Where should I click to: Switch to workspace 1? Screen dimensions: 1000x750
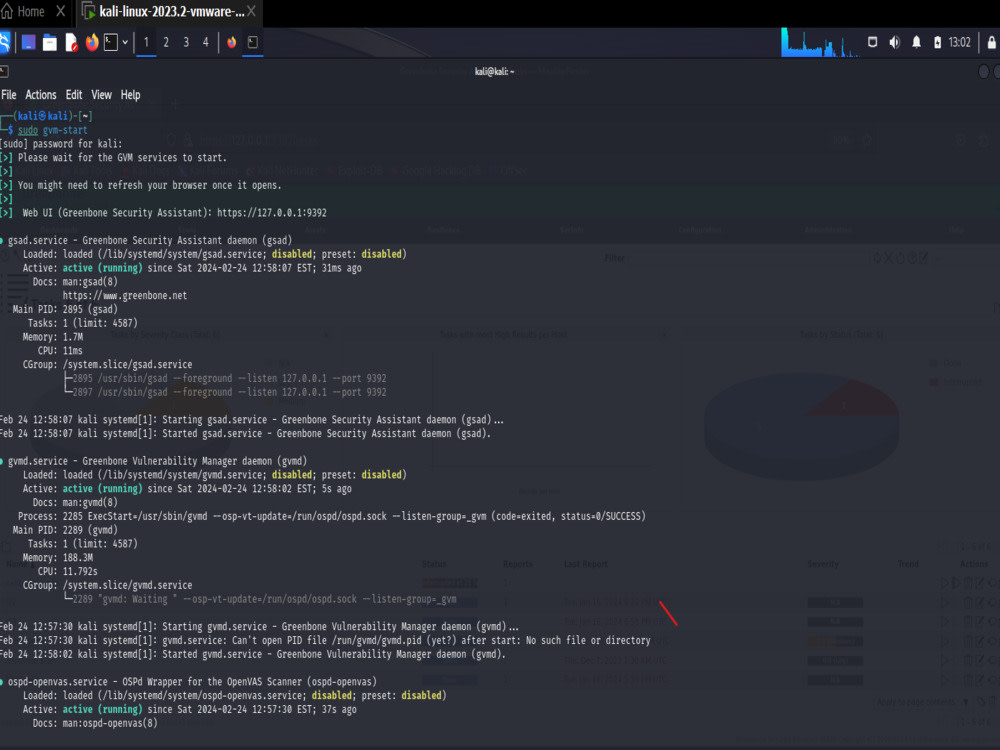pyautogui.click(x=146, y=42)
